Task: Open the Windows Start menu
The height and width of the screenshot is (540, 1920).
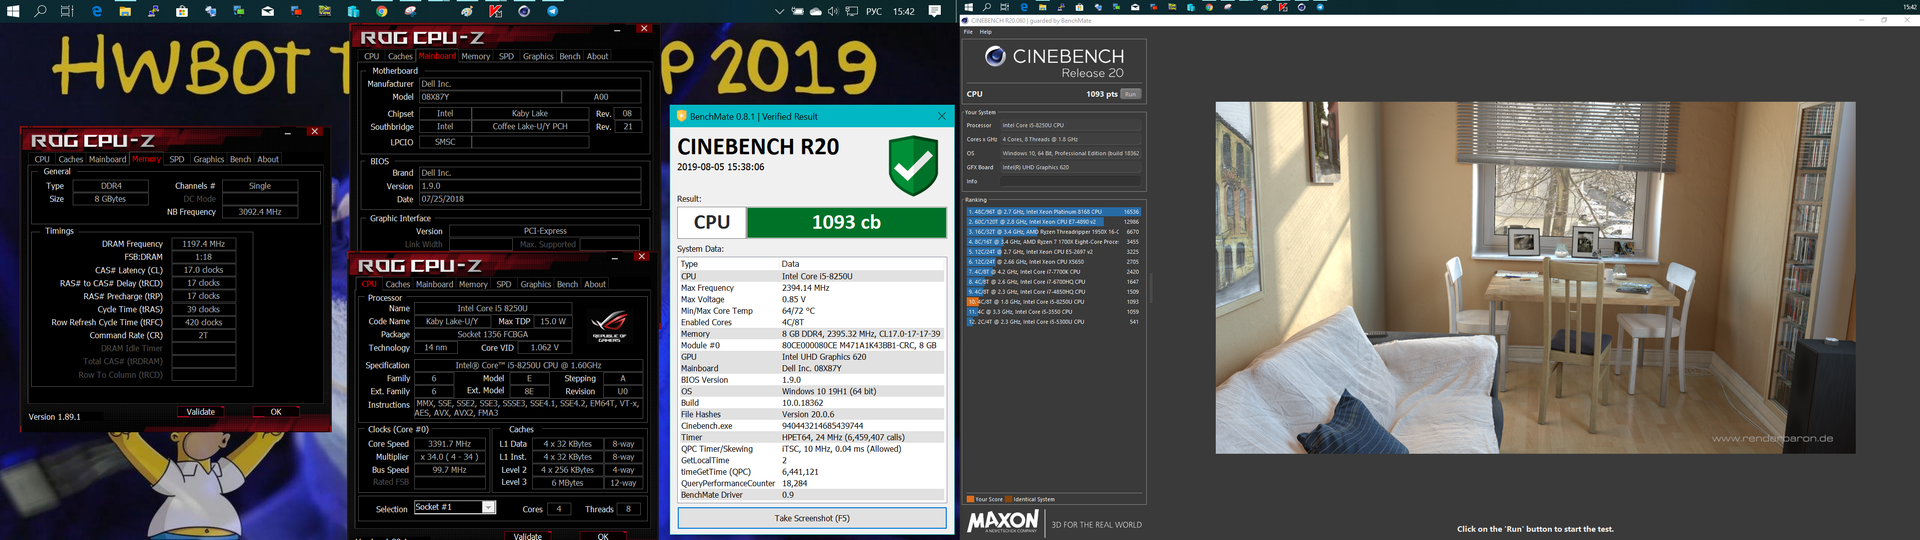Action: point(13,12)
